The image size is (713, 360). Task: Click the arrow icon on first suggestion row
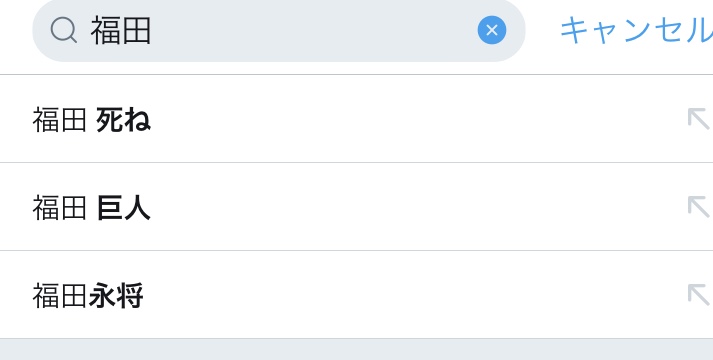pyautogui.click(x=698, y=119)
